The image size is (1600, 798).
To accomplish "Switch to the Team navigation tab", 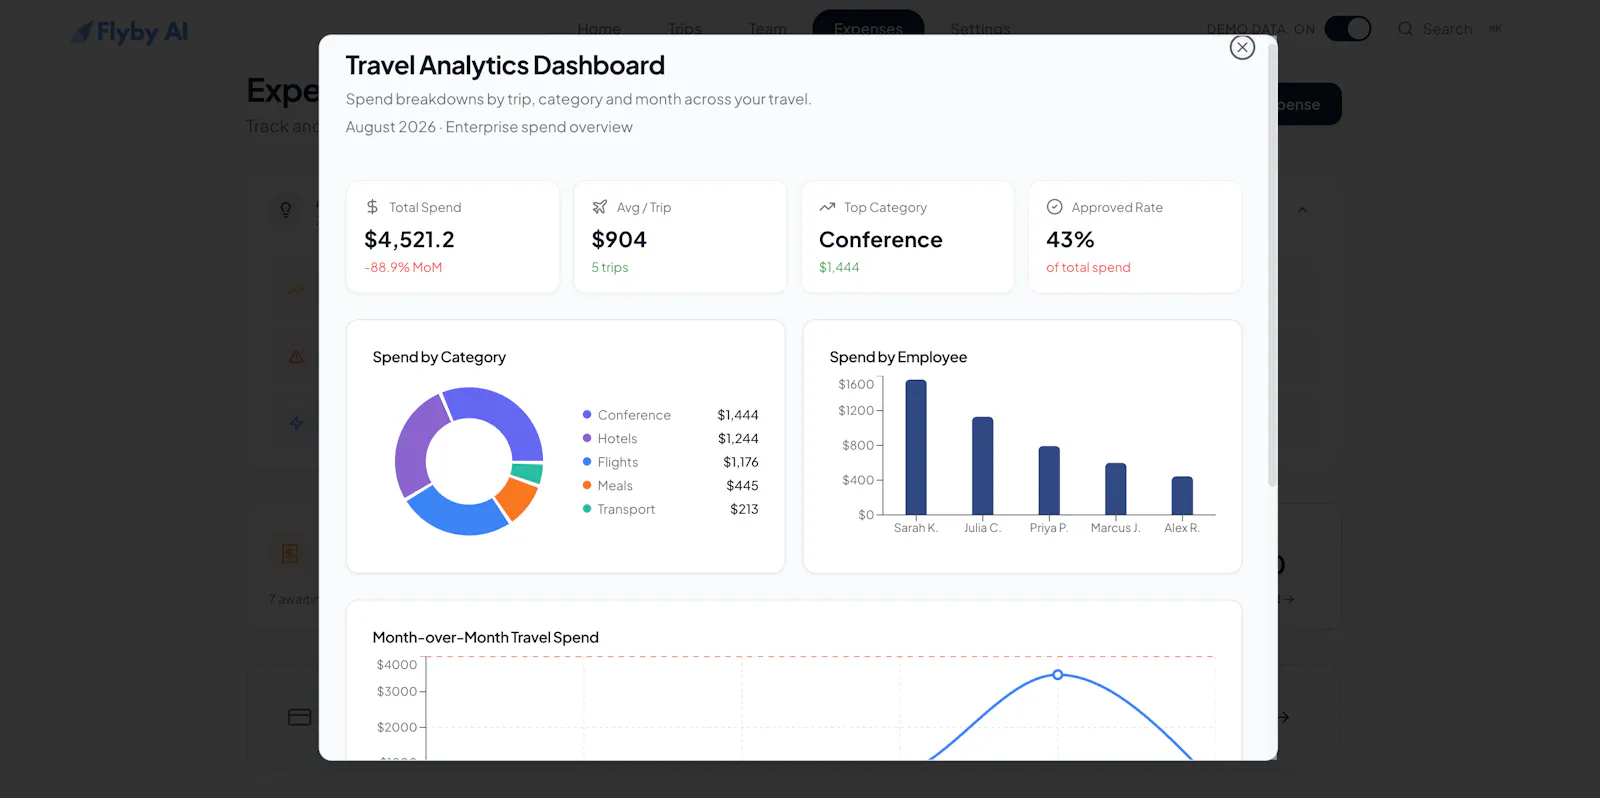I will pyautogui.click(x=768, y=29).
